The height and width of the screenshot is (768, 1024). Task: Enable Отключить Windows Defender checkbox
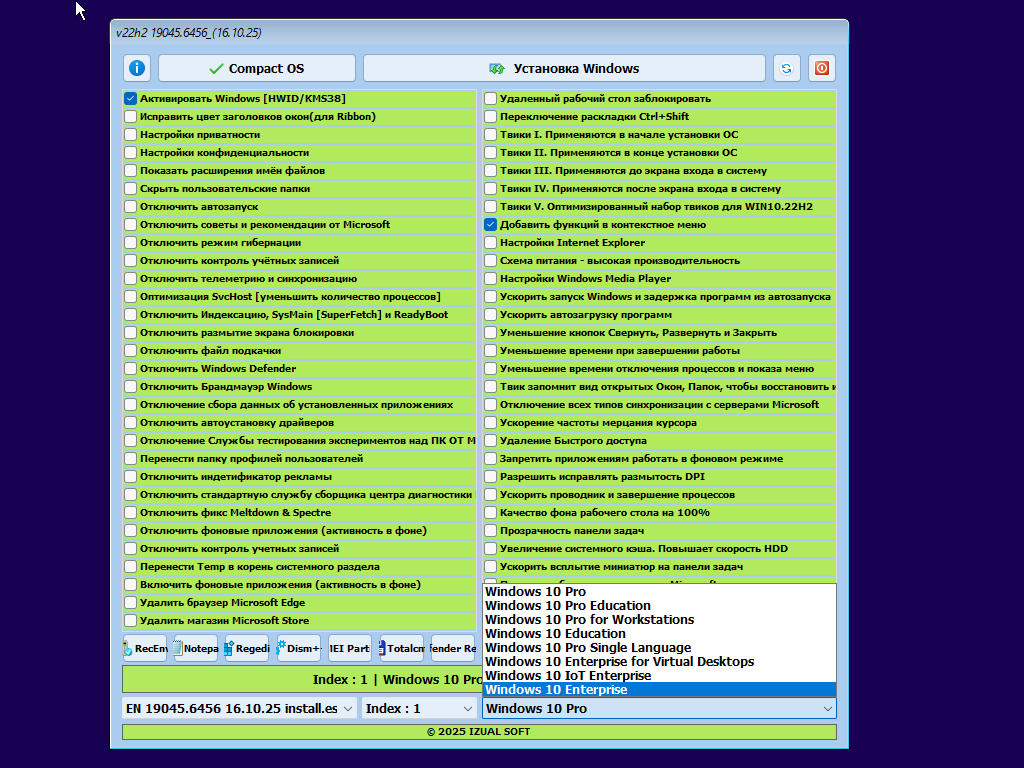coord(131,369)
